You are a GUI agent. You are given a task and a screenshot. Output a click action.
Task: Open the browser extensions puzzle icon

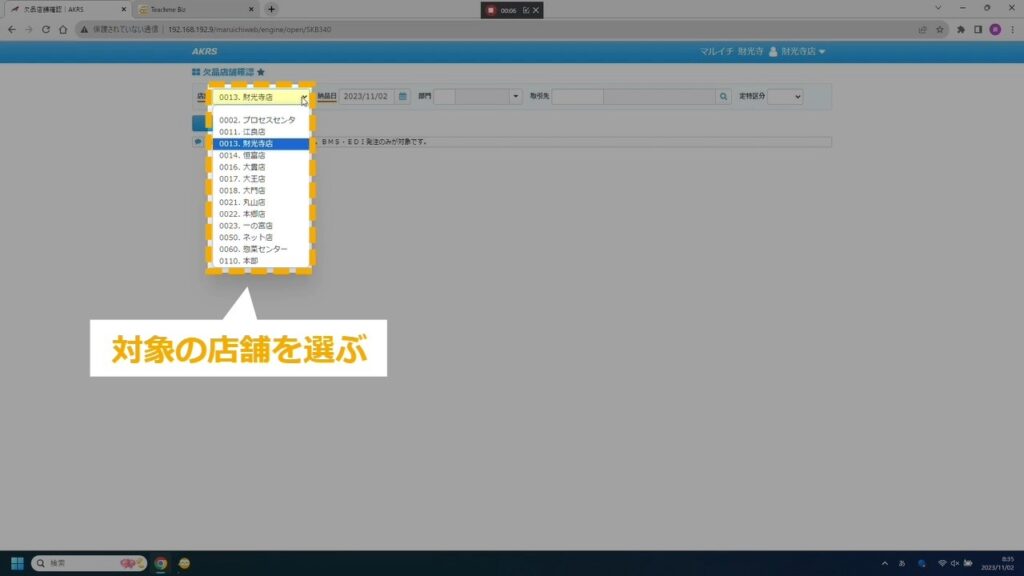click(x=961, y=30)
